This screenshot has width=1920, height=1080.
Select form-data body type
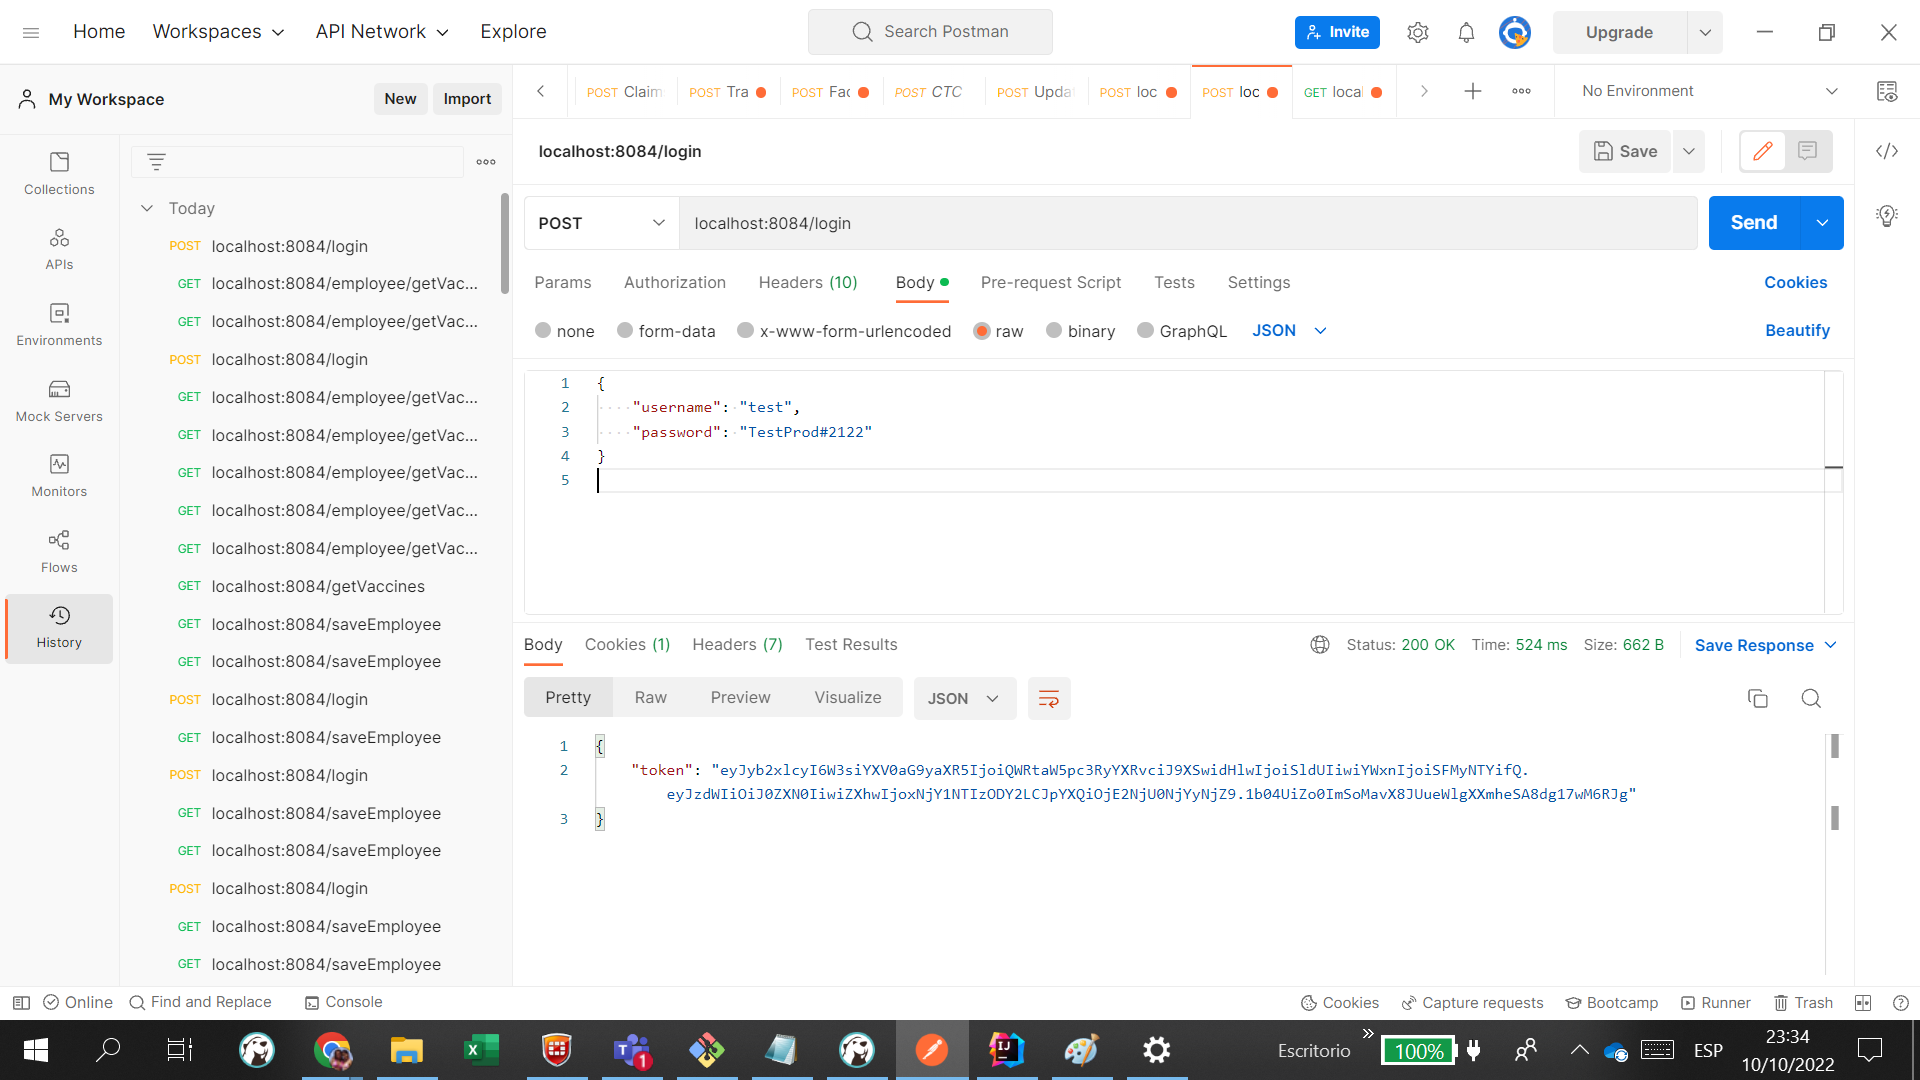coord(666,330)
